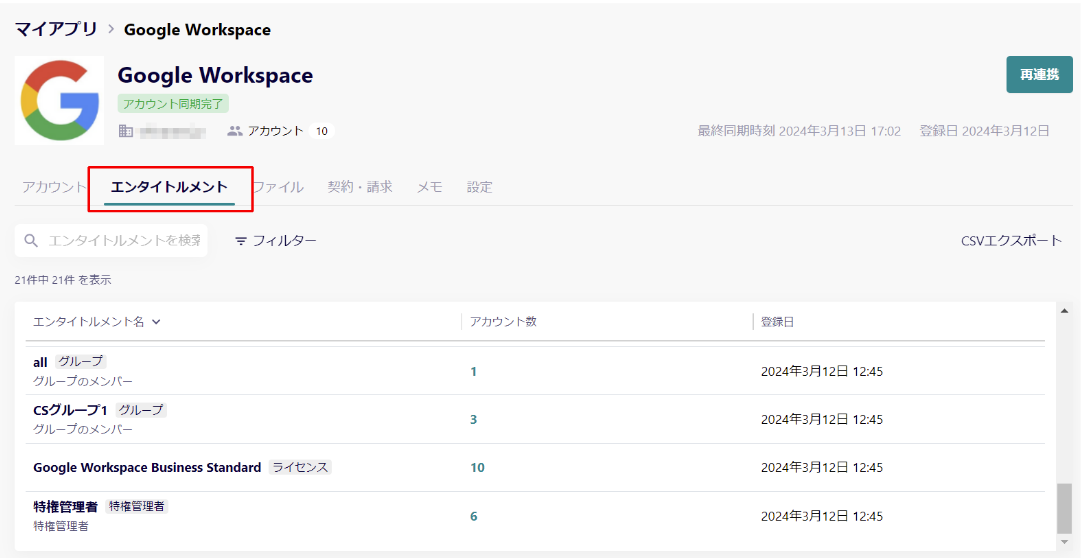The width and height of the screenshot is (1087, 558).
Task: Click the Google Workspace logo thumbnail
Action: pos(59,101)
